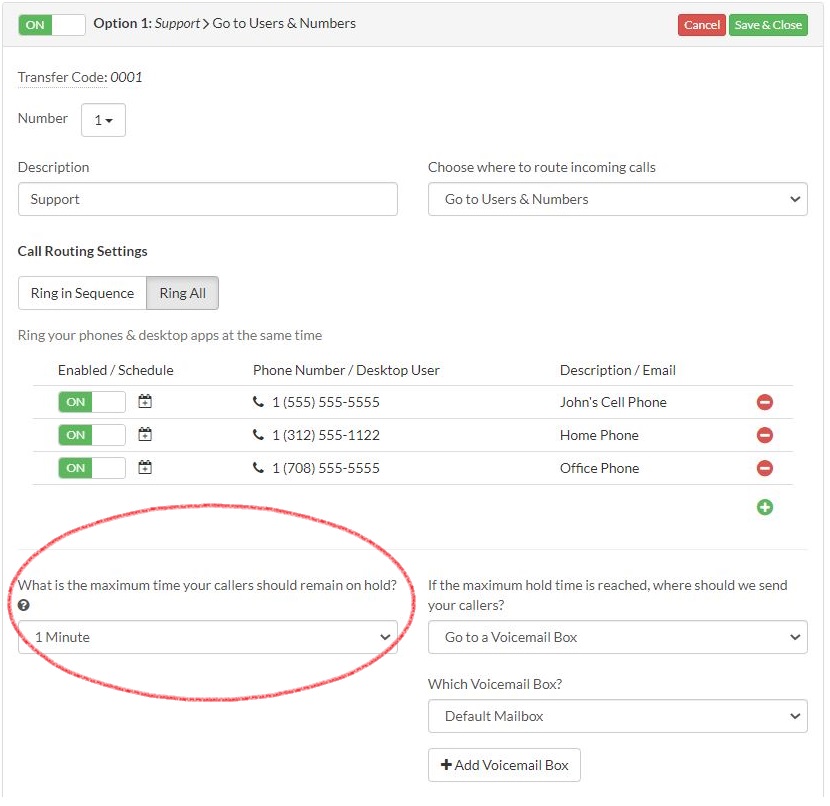Expand the Default Mailbox dropdown
This screenshot has width=830, height=806.
[617, 716]
